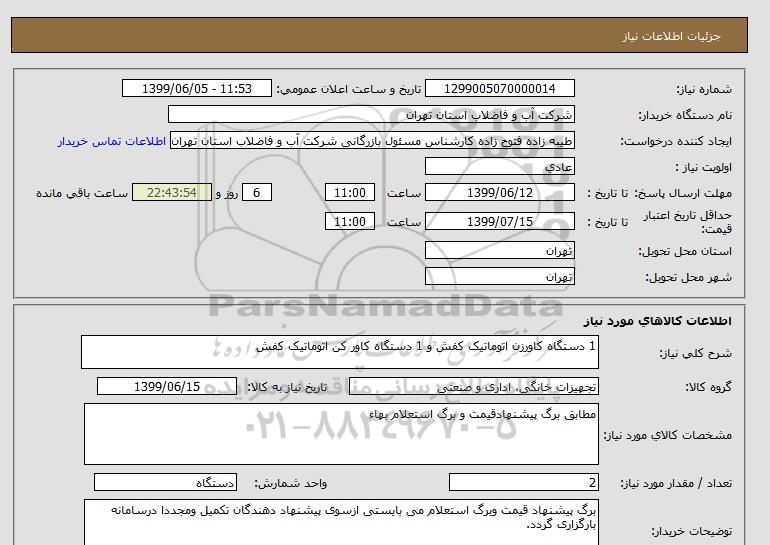The image size is (770, 545).
Task: Click the ایجاد کننده درخواست label
Action: point(676,141)
